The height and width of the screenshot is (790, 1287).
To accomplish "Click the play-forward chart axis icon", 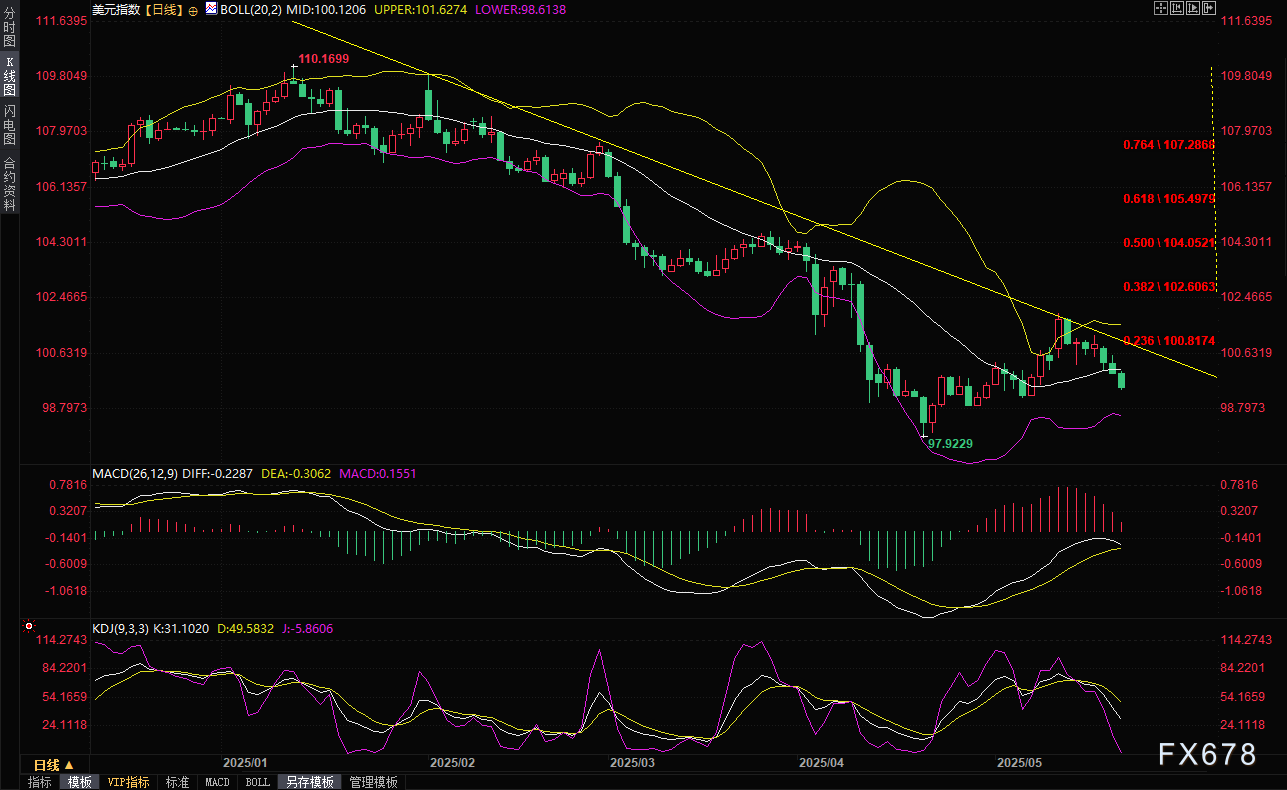I will tap(1192, 8).
